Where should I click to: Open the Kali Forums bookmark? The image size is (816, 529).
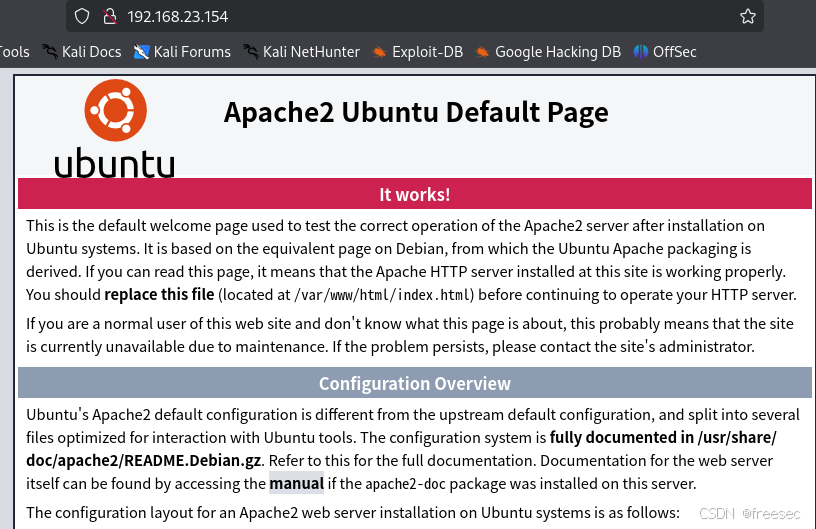(x=182, y=52)
